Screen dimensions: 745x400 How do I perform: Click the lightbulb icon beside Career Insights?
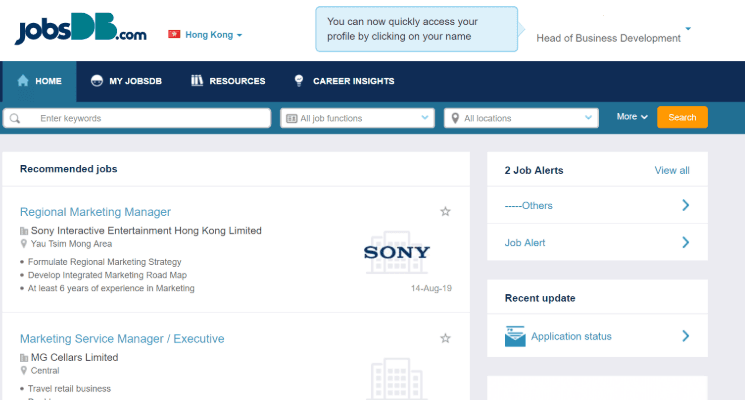click(x=298, y=81)
